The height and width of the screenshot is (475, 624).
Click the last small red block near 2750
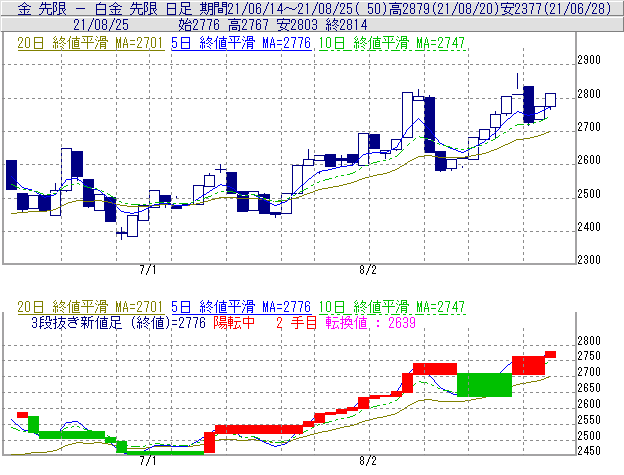tap(550, 354)
